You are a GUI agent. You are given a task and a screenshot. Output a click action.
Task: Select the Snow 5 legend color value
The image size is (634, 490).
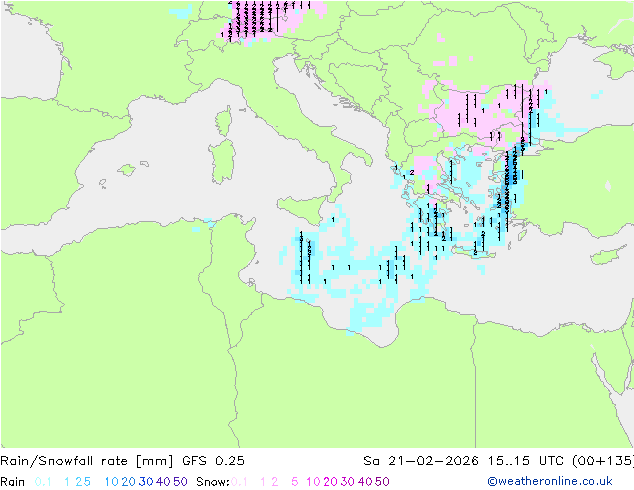pos(295,482)
